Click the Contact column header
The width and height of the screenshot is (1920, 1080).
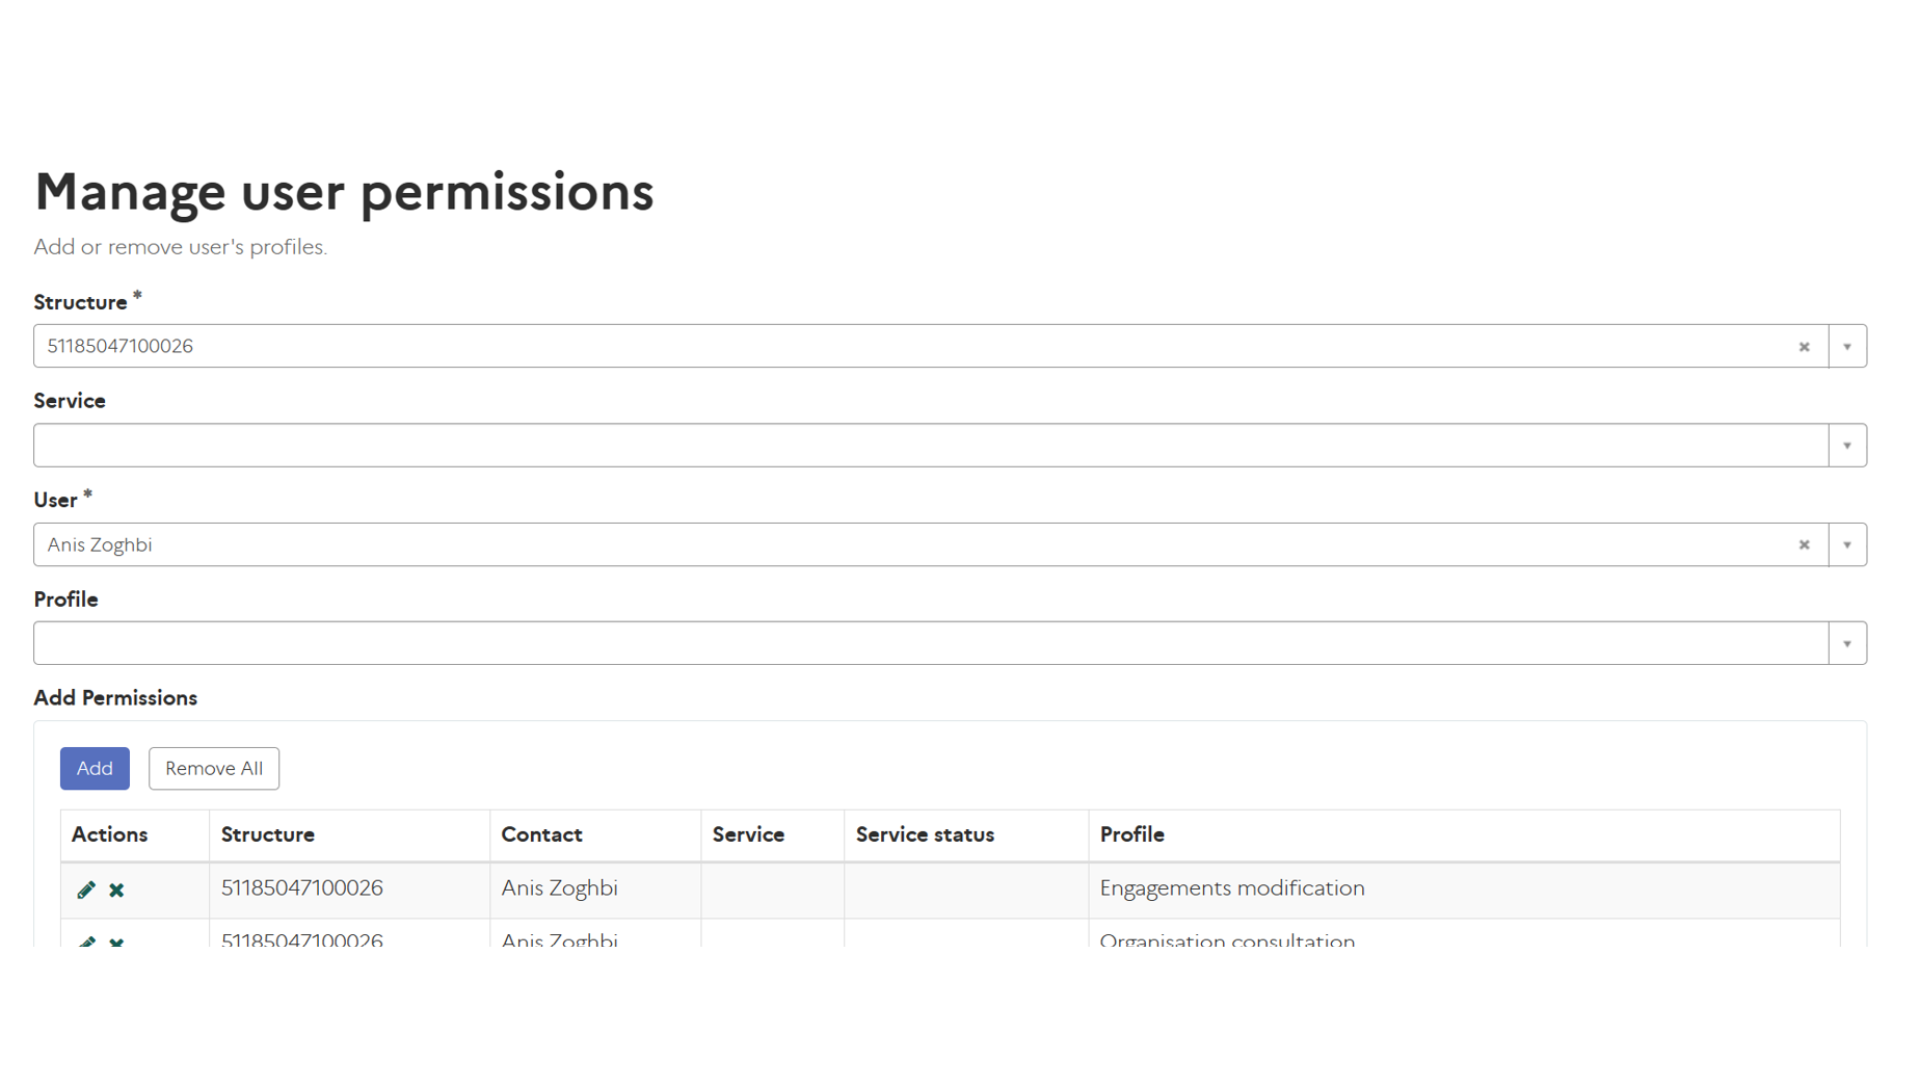tap(541, 834)
